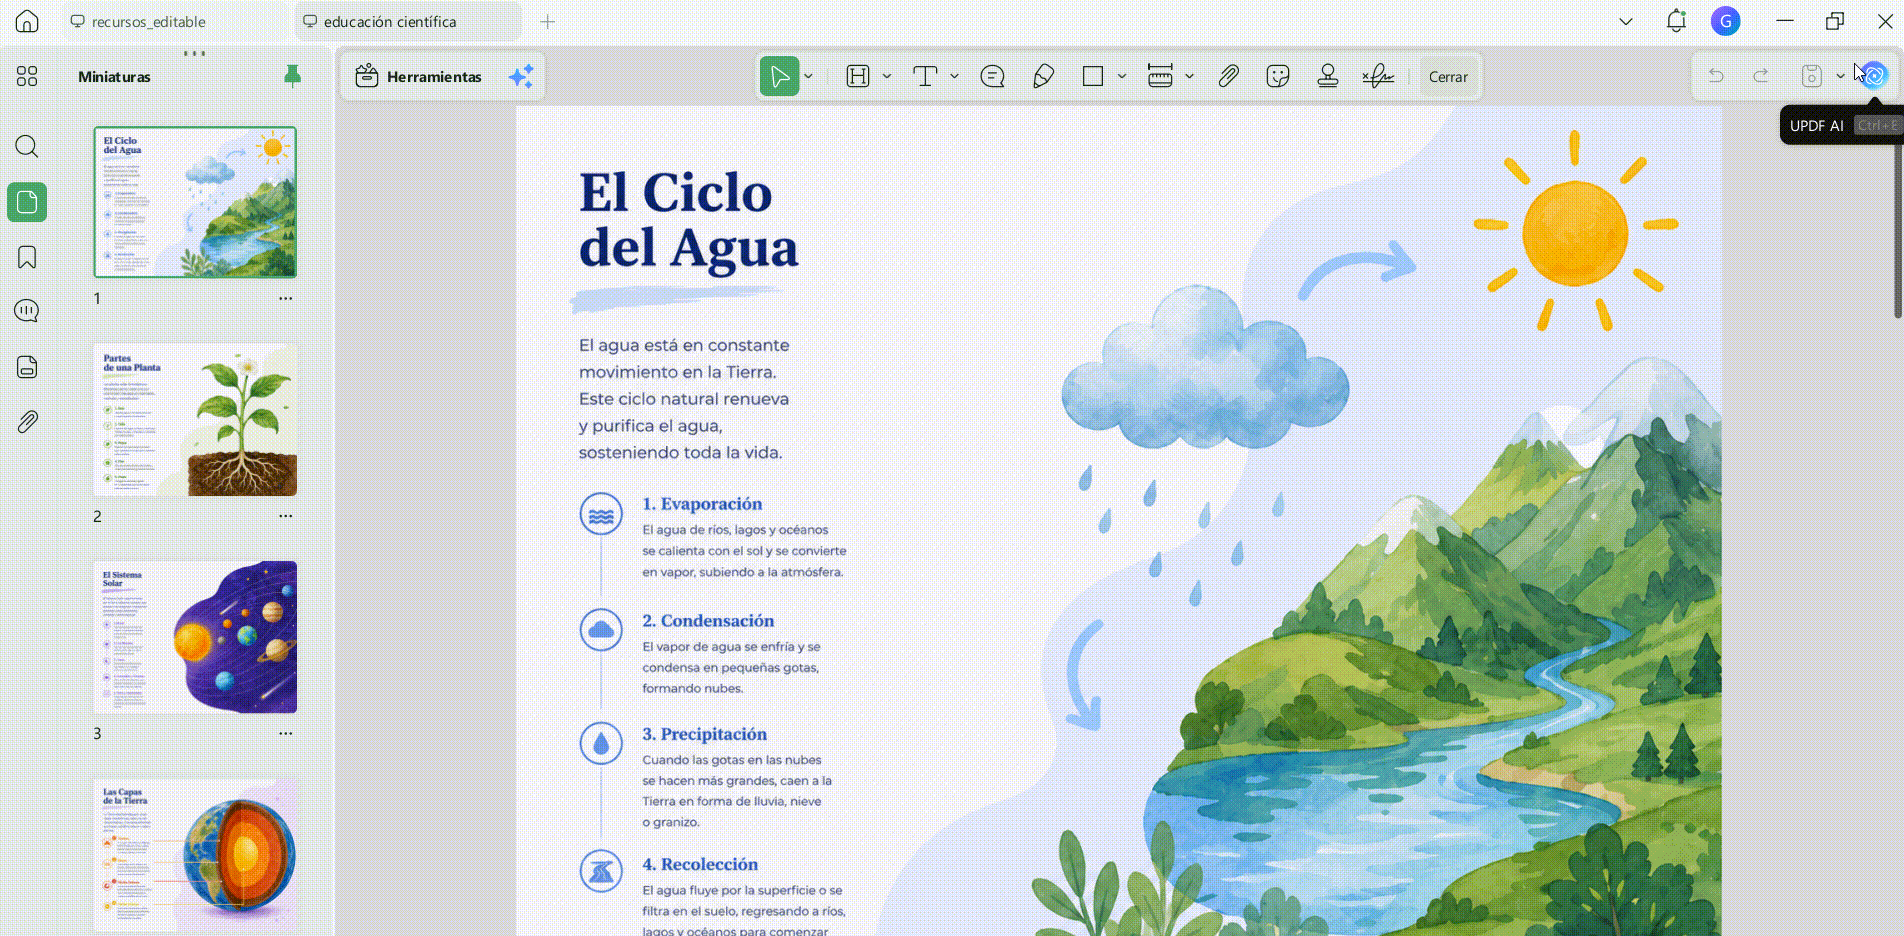Expand the selection tool dropdown arrow
Viewport: 1904px width, 936px height.
809,76
